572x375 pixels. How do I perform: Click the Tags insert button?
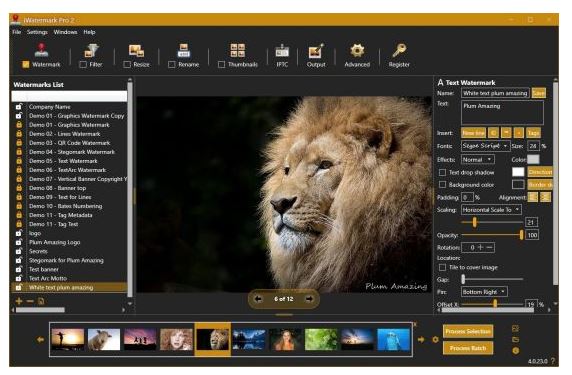(533, 133)
